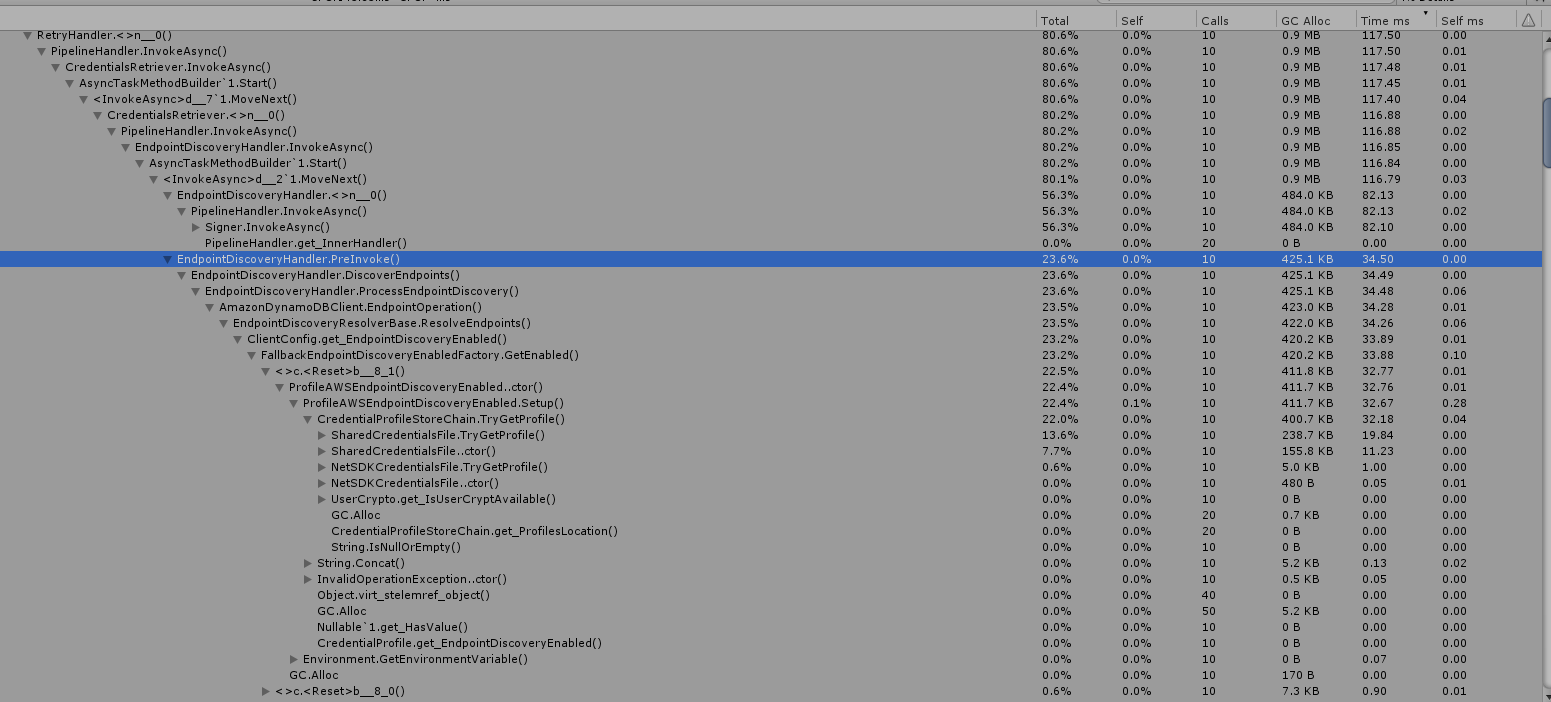Image resolution: width=1551 pixels, height=702 pixels.
Task: Expand Environment.GetEnvironmentVariable() triangle
Action: pyautogui.click(x=294, y=659)
